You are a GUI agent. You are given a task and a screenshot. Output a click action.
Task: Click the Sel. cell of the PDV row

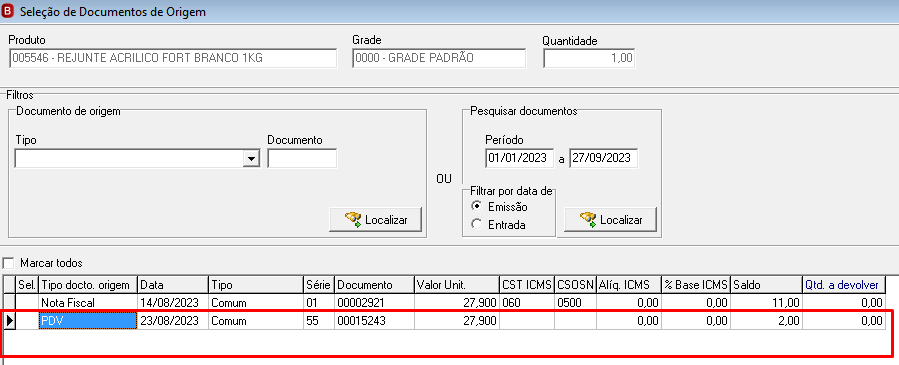(x=27, y=321)
